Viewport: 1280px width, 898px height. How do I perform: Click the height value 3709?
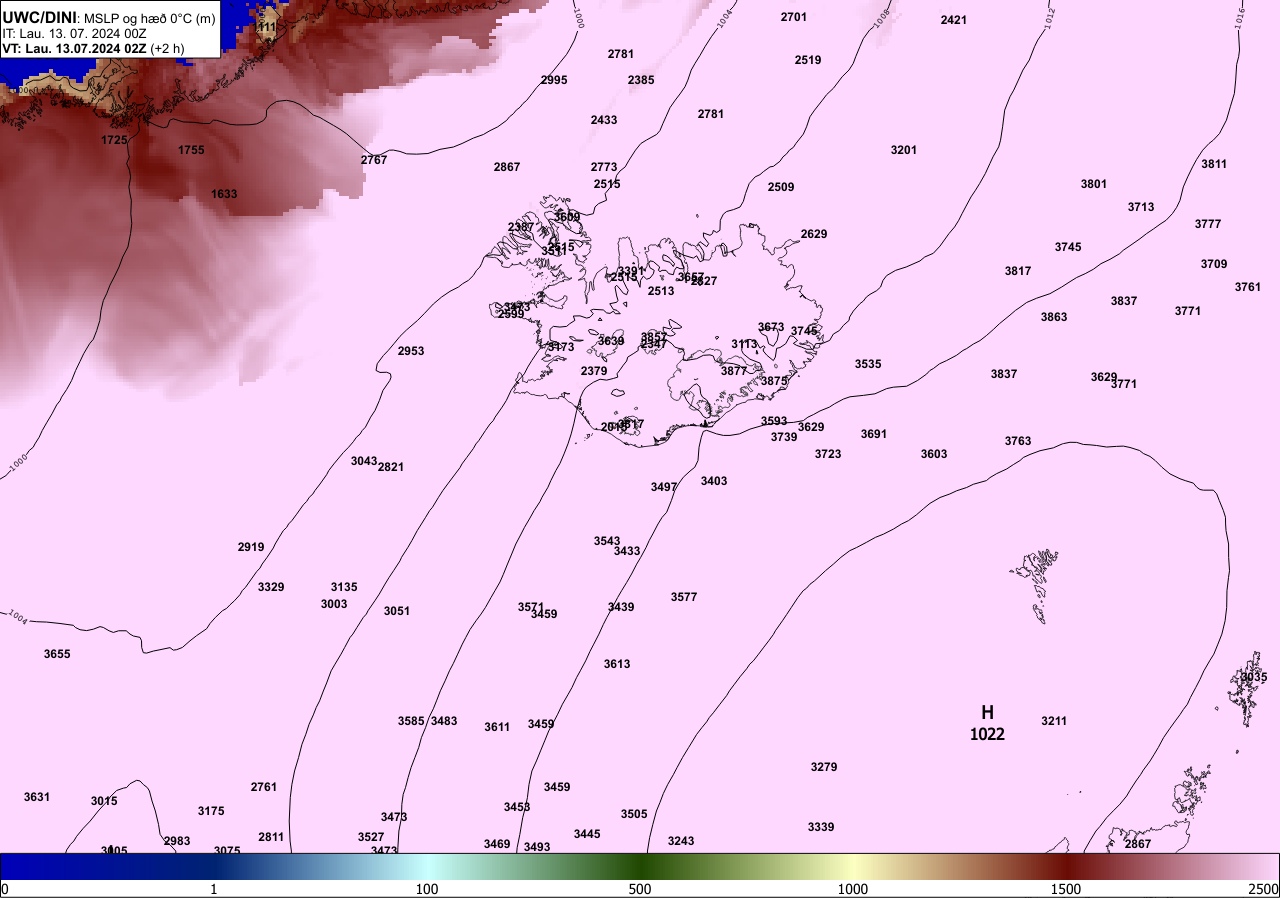tap(1214, 264)
